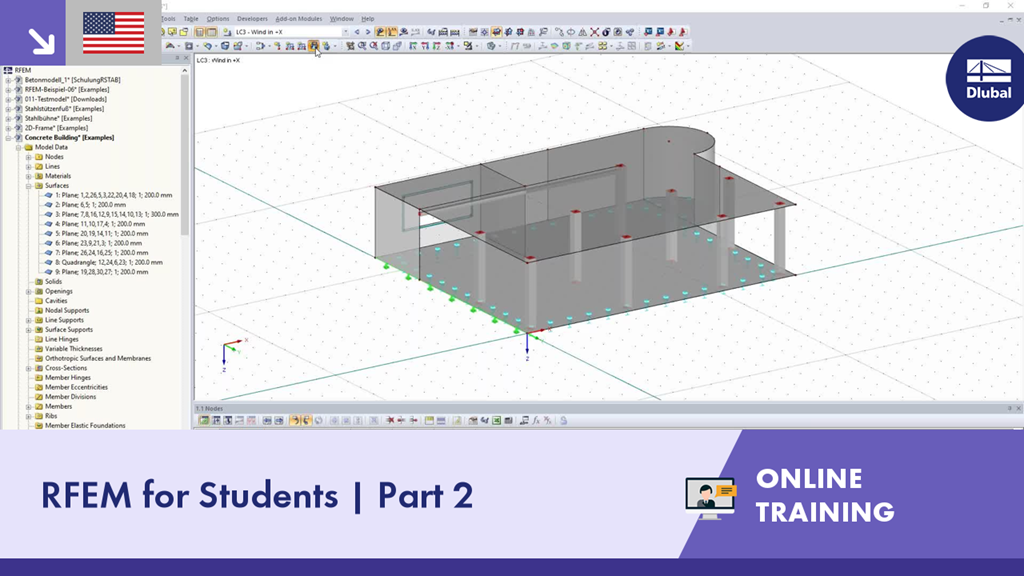Show the view in X direction
Screen dimensions: 1024x576
[413, 46]
